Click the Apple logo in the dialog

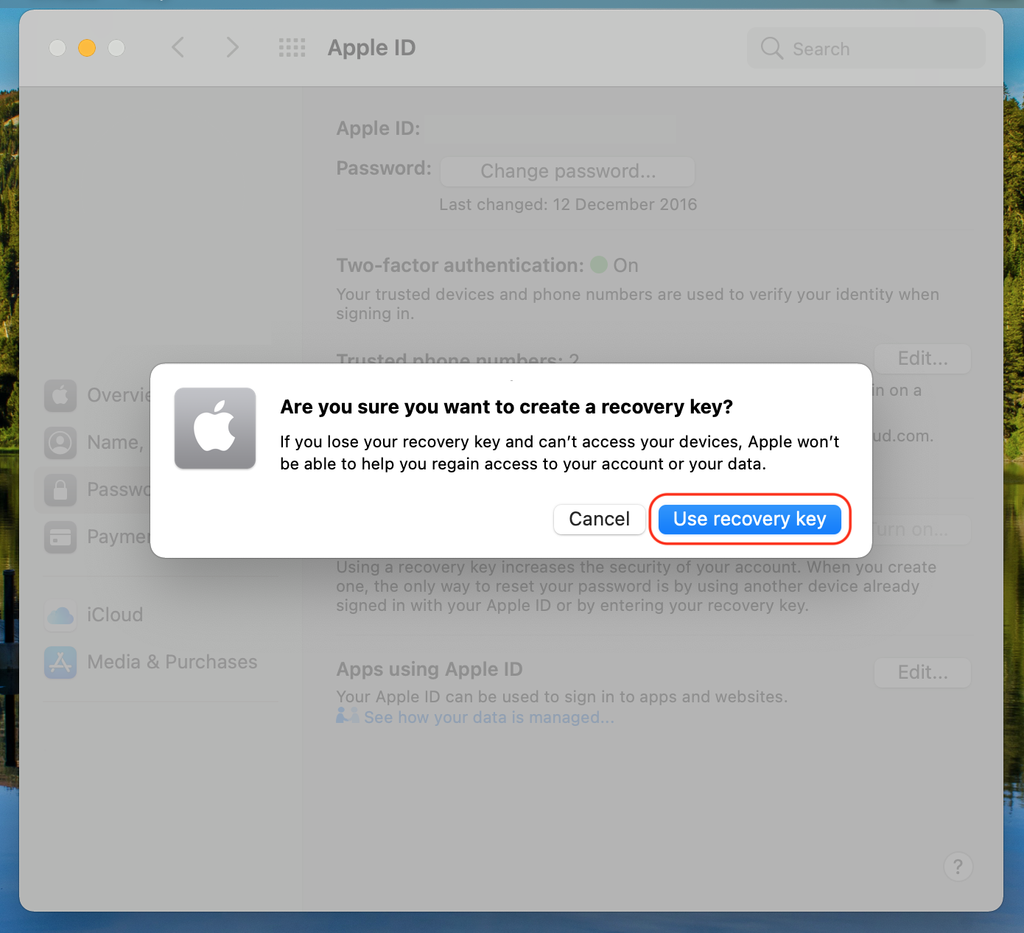(214, 428)
